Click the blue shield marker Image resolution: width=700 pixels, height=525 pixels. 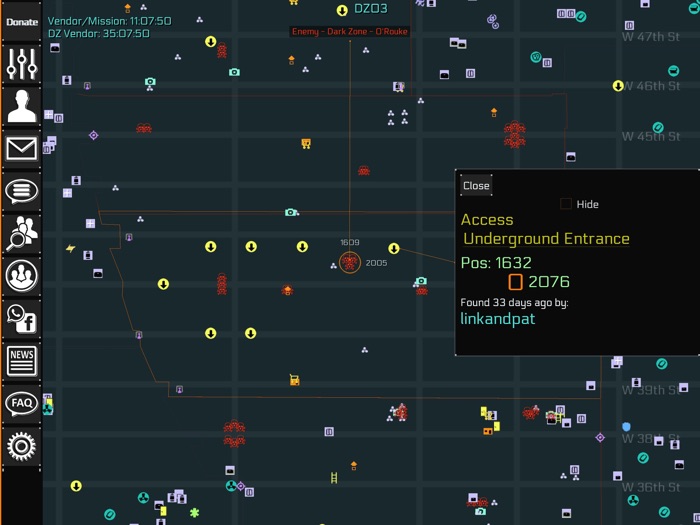[626, 427]
